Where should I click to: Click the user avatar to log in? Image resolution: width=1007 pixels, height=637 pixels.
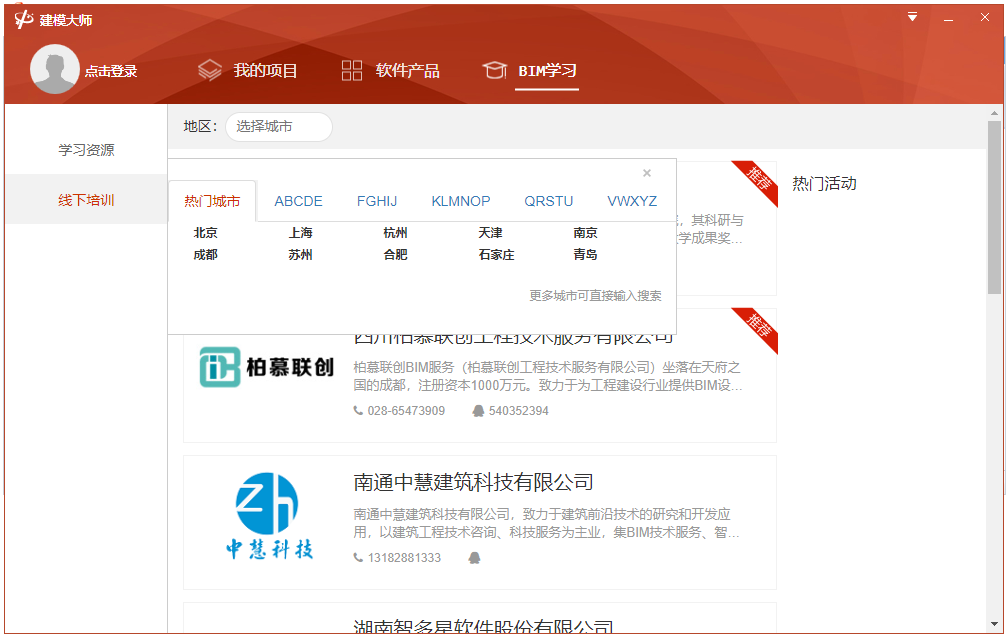[54, 69]
